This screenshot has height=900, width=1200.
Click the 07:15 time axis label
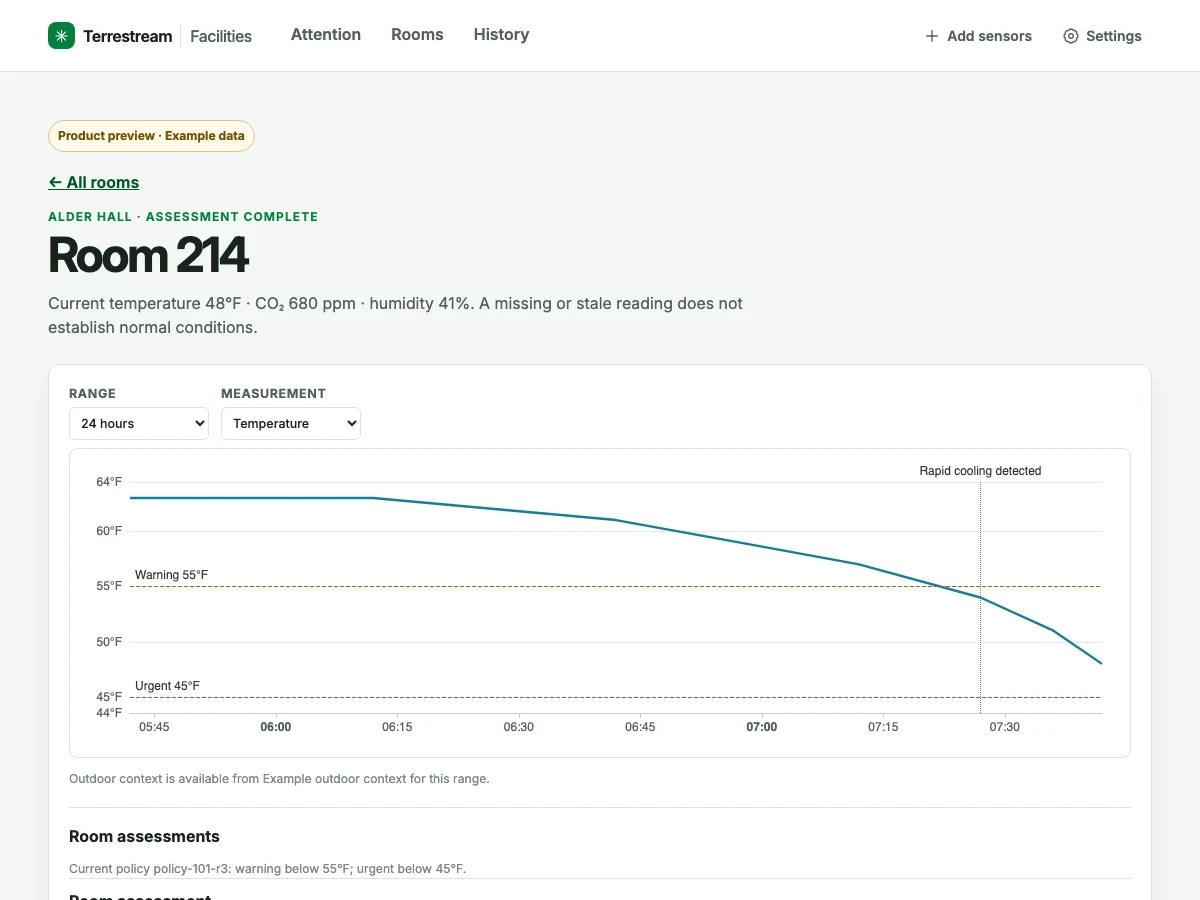pyautogui.click(x=883, y=727)
